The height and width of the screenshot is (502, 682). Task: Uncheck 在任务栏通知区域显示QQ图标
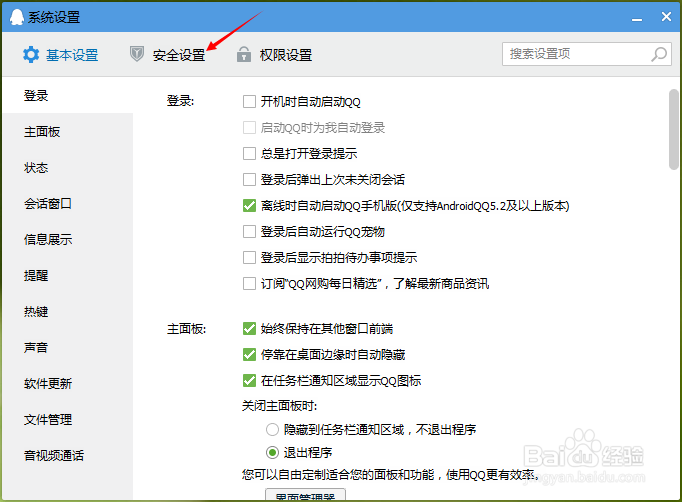[x=249, y=381]
